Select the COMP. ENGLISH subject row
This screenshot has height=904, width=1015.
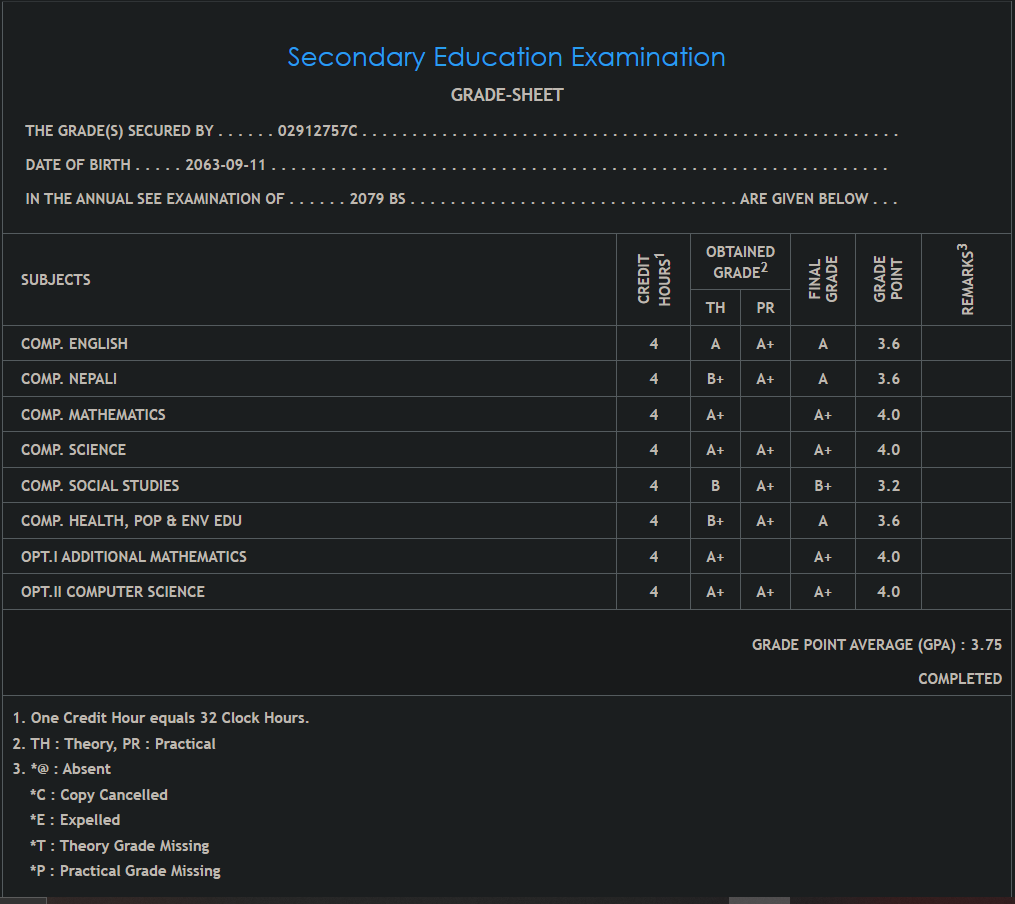74,344
